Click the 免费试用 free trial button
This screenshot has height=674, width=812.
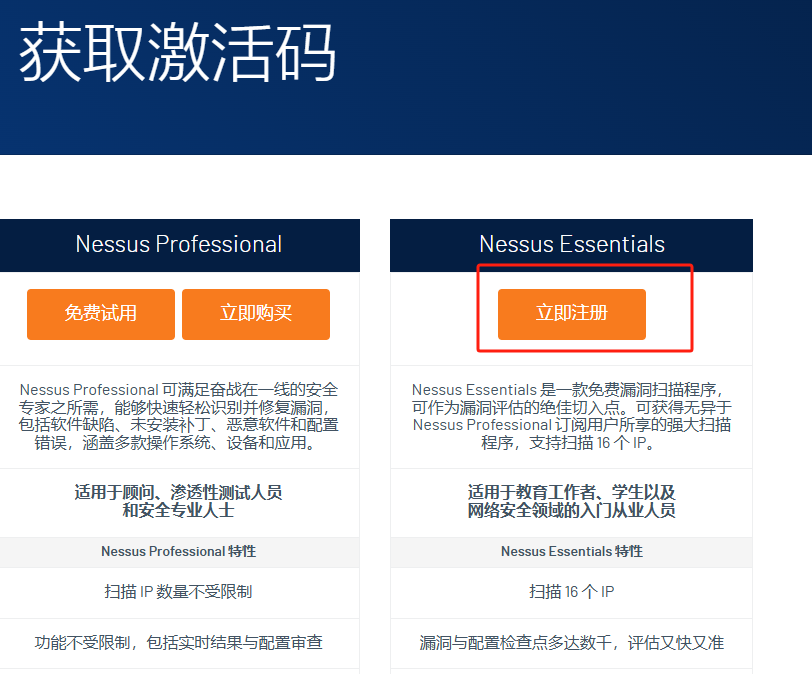[x=101, y=314]
